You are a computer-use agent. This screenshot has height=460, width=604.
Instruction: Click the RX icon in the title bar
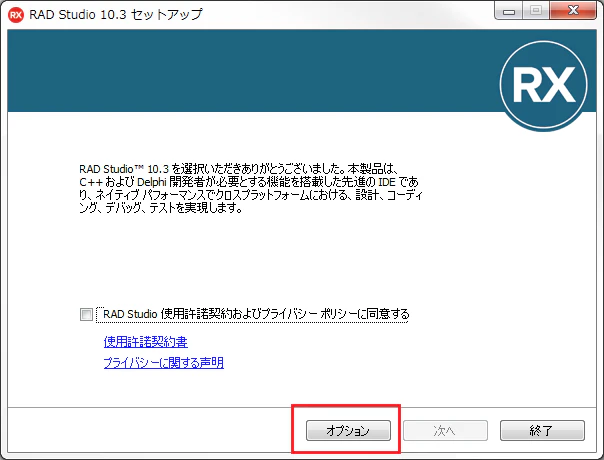[16, 15]
